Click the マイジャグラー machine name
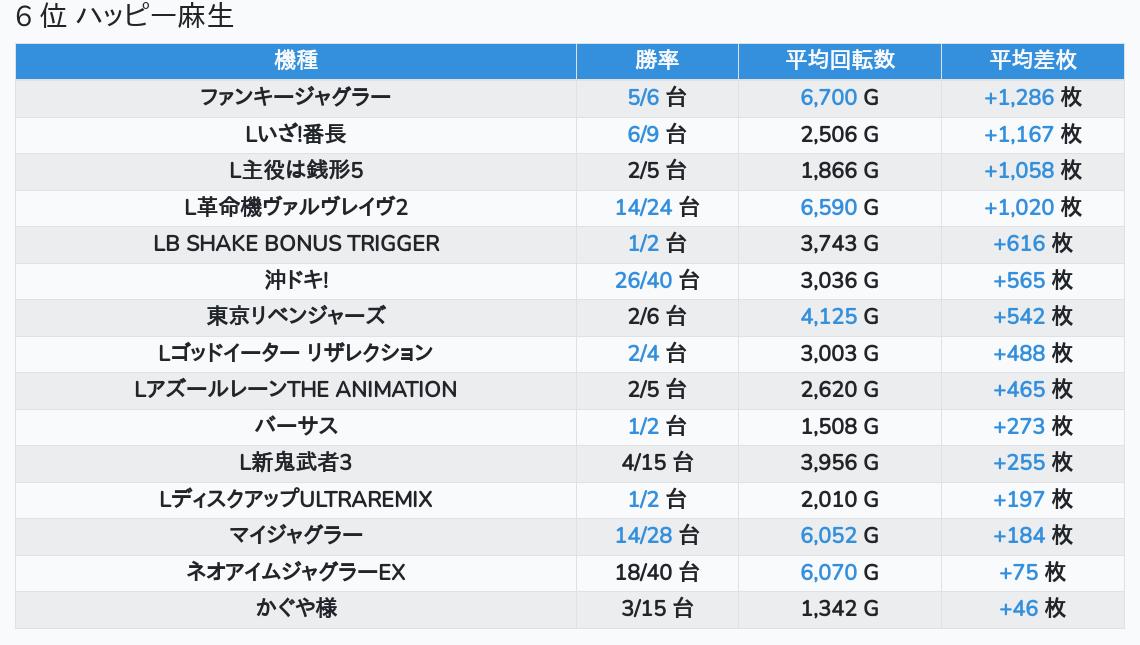The width and height of the screenshot is (1140, 645). (x=295, y=536)
